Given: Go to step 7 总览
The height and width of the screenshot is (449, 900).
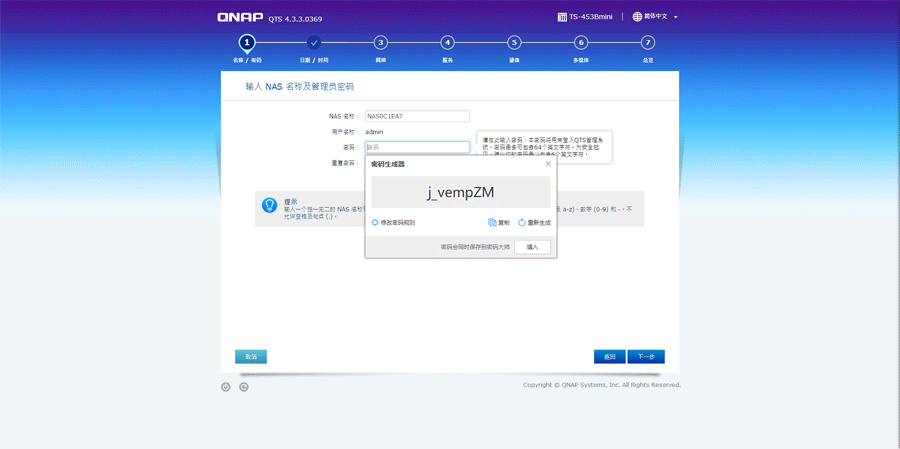Looking at the screenshot, I should [x=648, y=43].
